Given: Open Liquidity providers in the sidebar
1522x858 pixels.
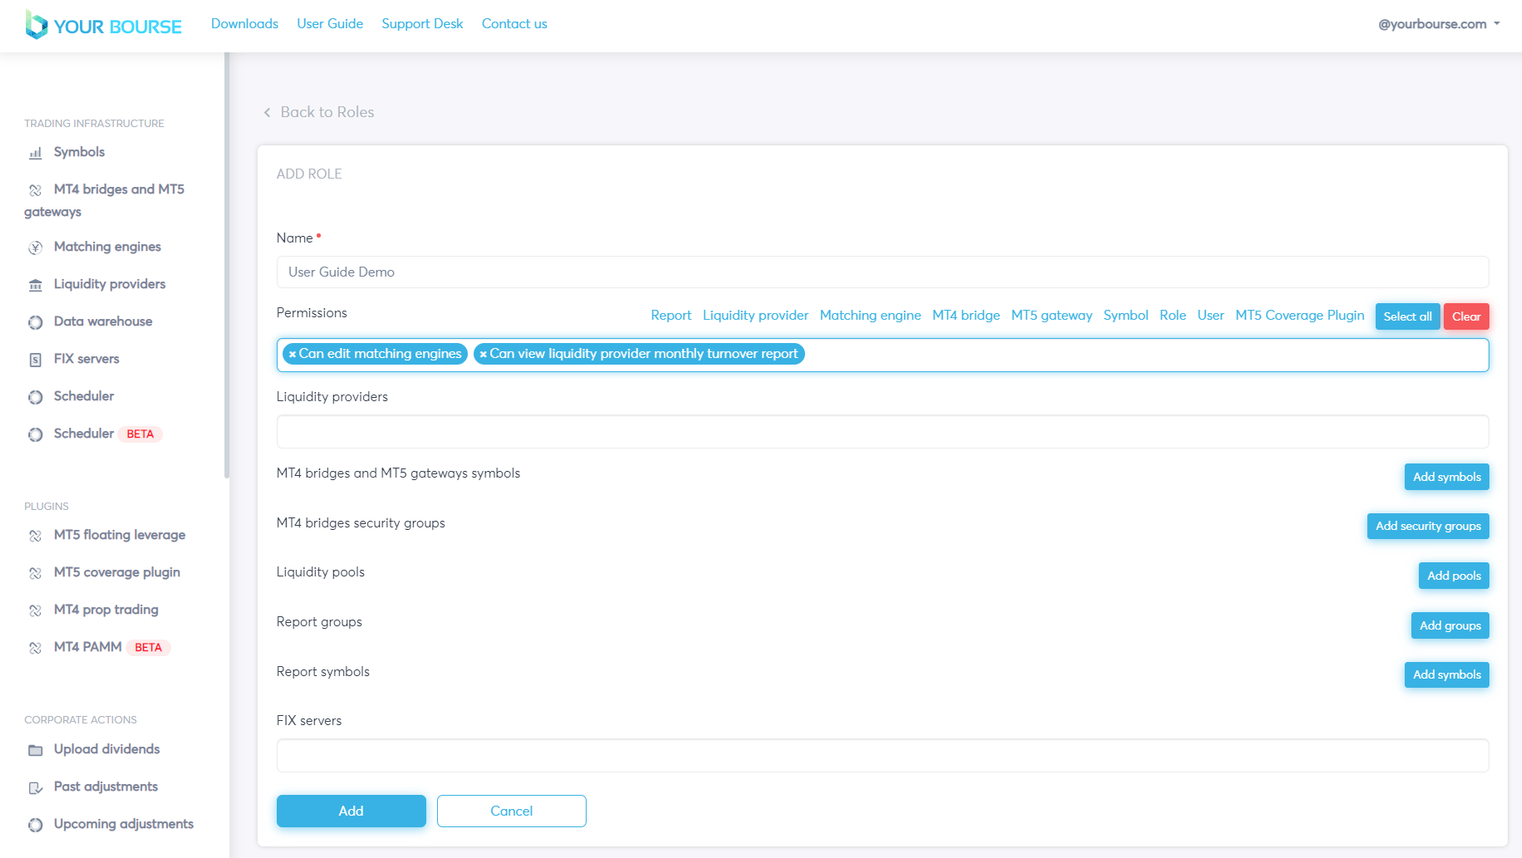Looking at the screenshot, I should [x=109, y=284].
